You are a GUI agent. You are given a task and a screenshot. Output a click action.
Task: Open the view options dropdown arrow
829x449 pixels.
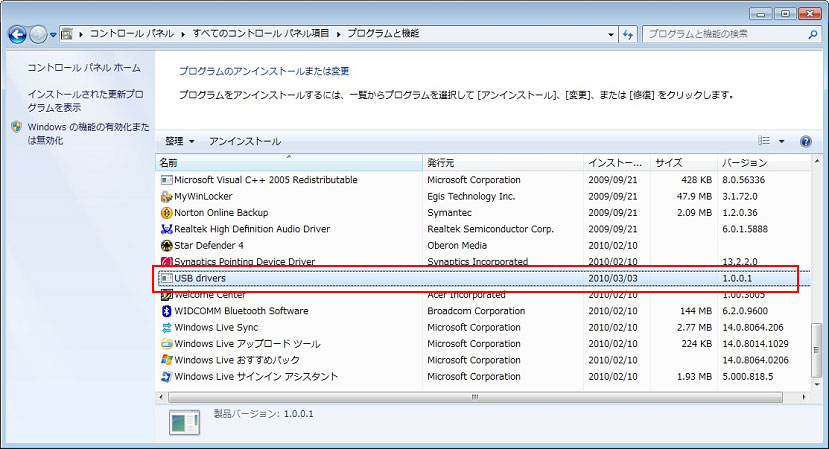[781, 141]
